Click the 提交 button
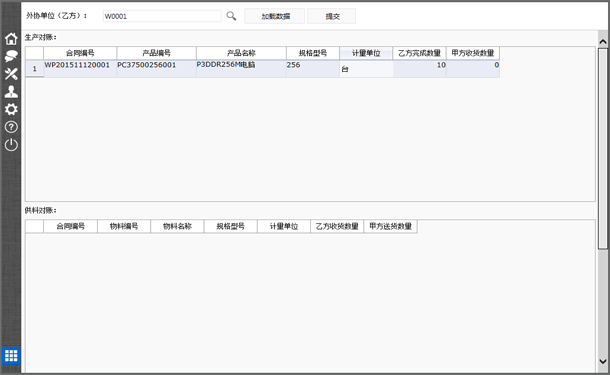Screen dimensions: 610x375 [331, 16]
